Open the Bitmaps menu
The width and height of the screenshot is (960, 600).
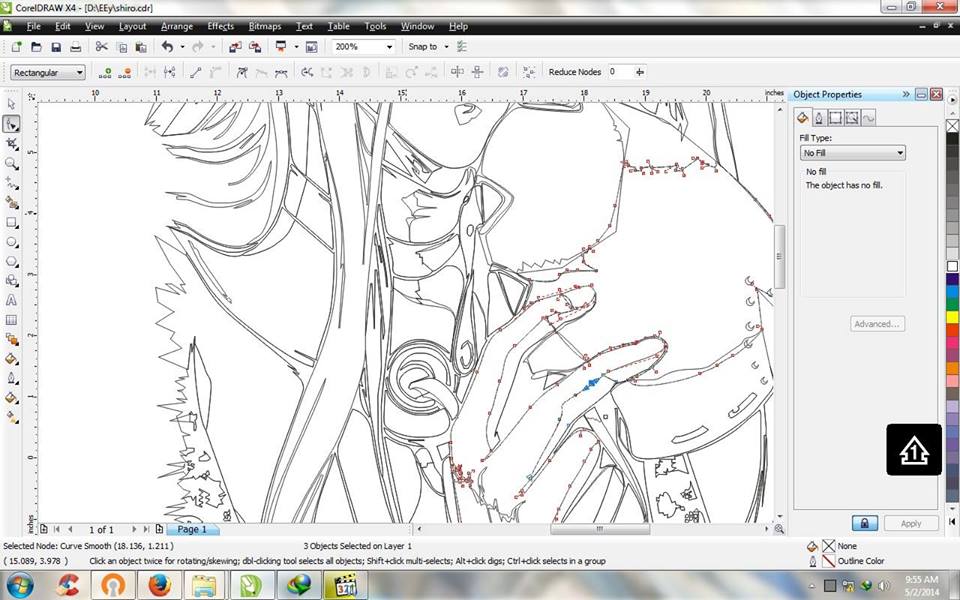(x=264, y=26)
